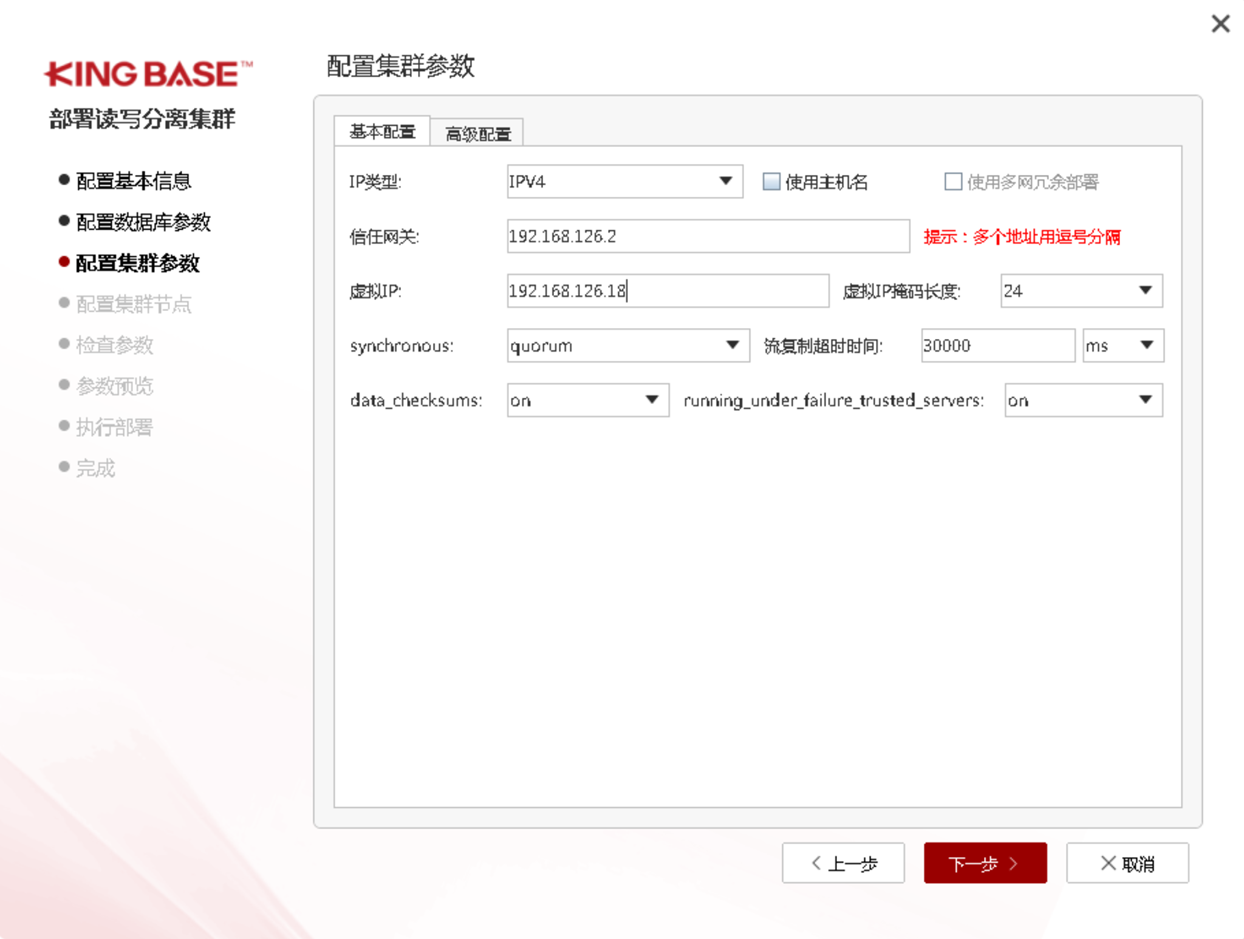Close the installer window with the X

coord(1220,24)
